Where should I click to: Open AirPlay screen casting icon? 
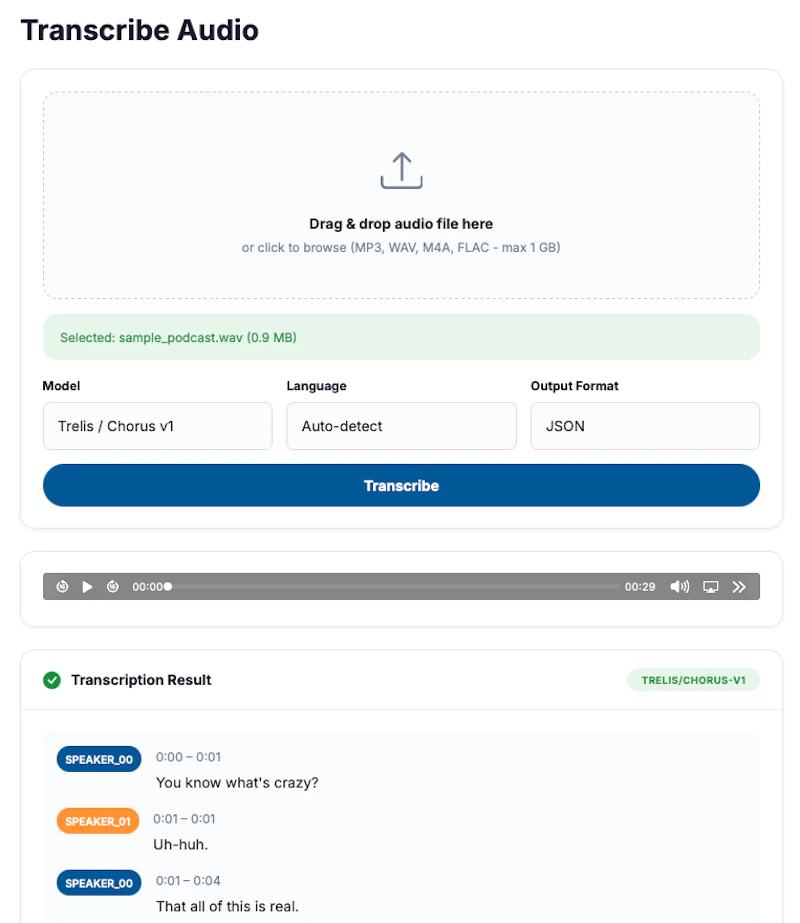pos(711,587)
